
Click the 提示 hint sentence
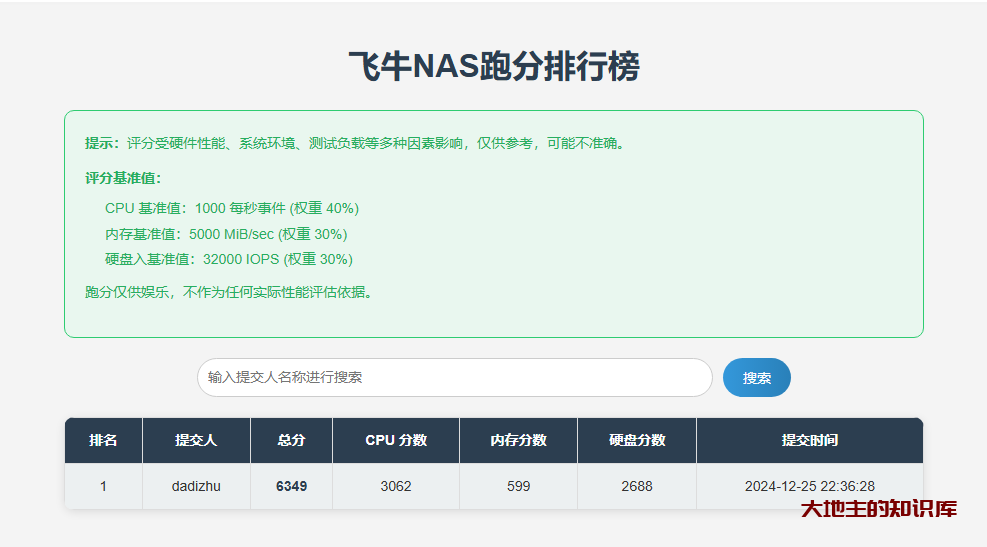pyautogui.click(x=357, y=144)
